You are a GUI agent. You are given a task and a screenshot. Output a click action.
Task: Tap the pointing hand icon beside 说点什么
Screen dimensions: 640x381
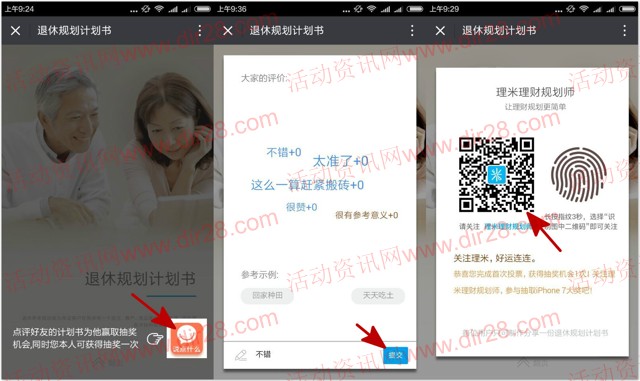click(155, 339)
